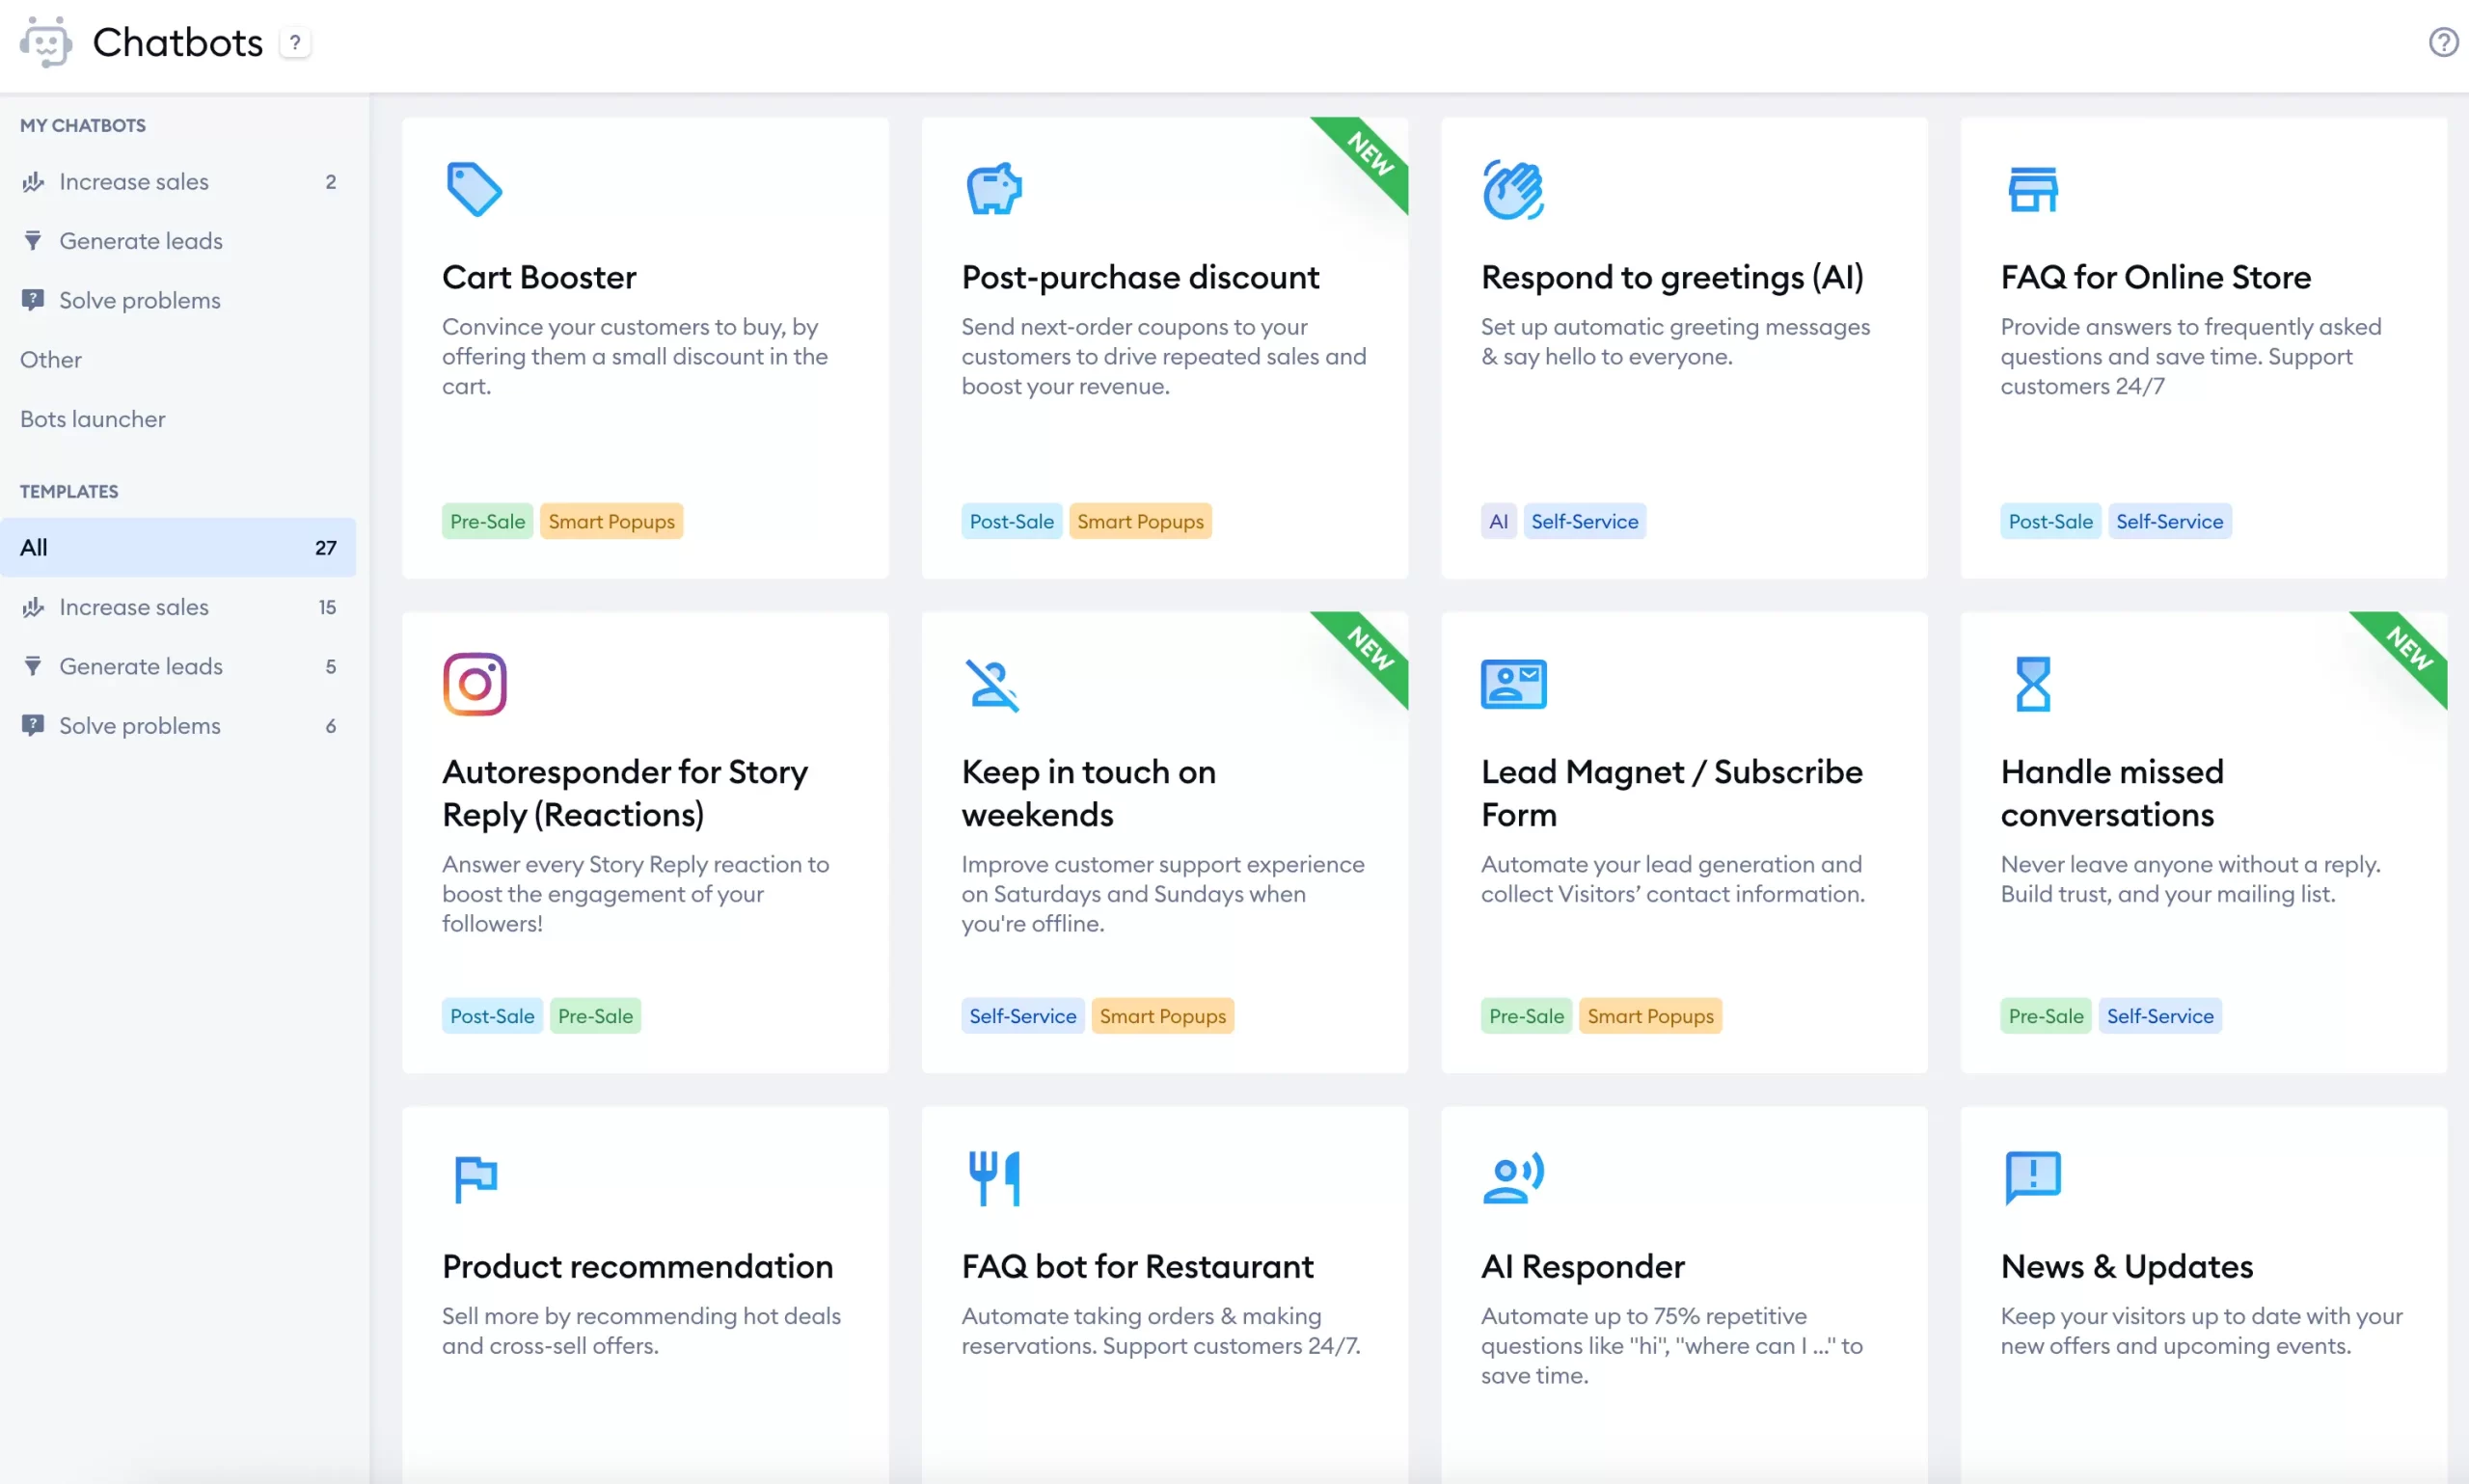
Task: Click the fork and knife Restaurant icon
Action: tap(993, 1178)
